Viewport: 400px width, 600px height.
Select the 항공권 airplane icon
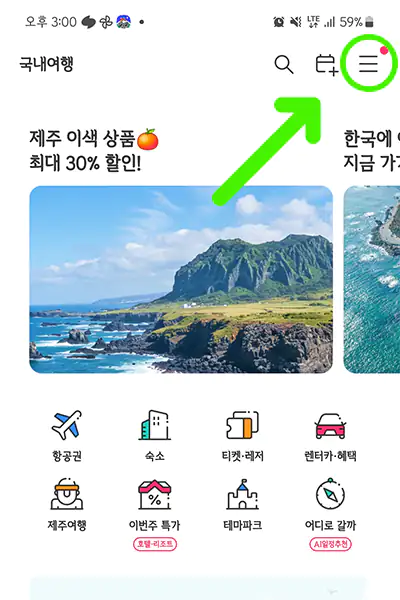(x=67, y=425)
